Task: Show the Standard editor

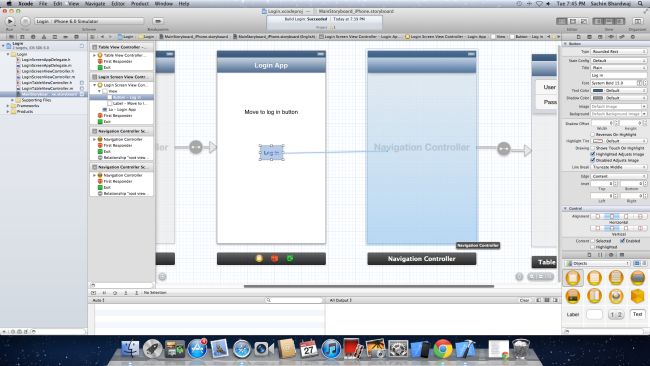Action: coord(562,21)
